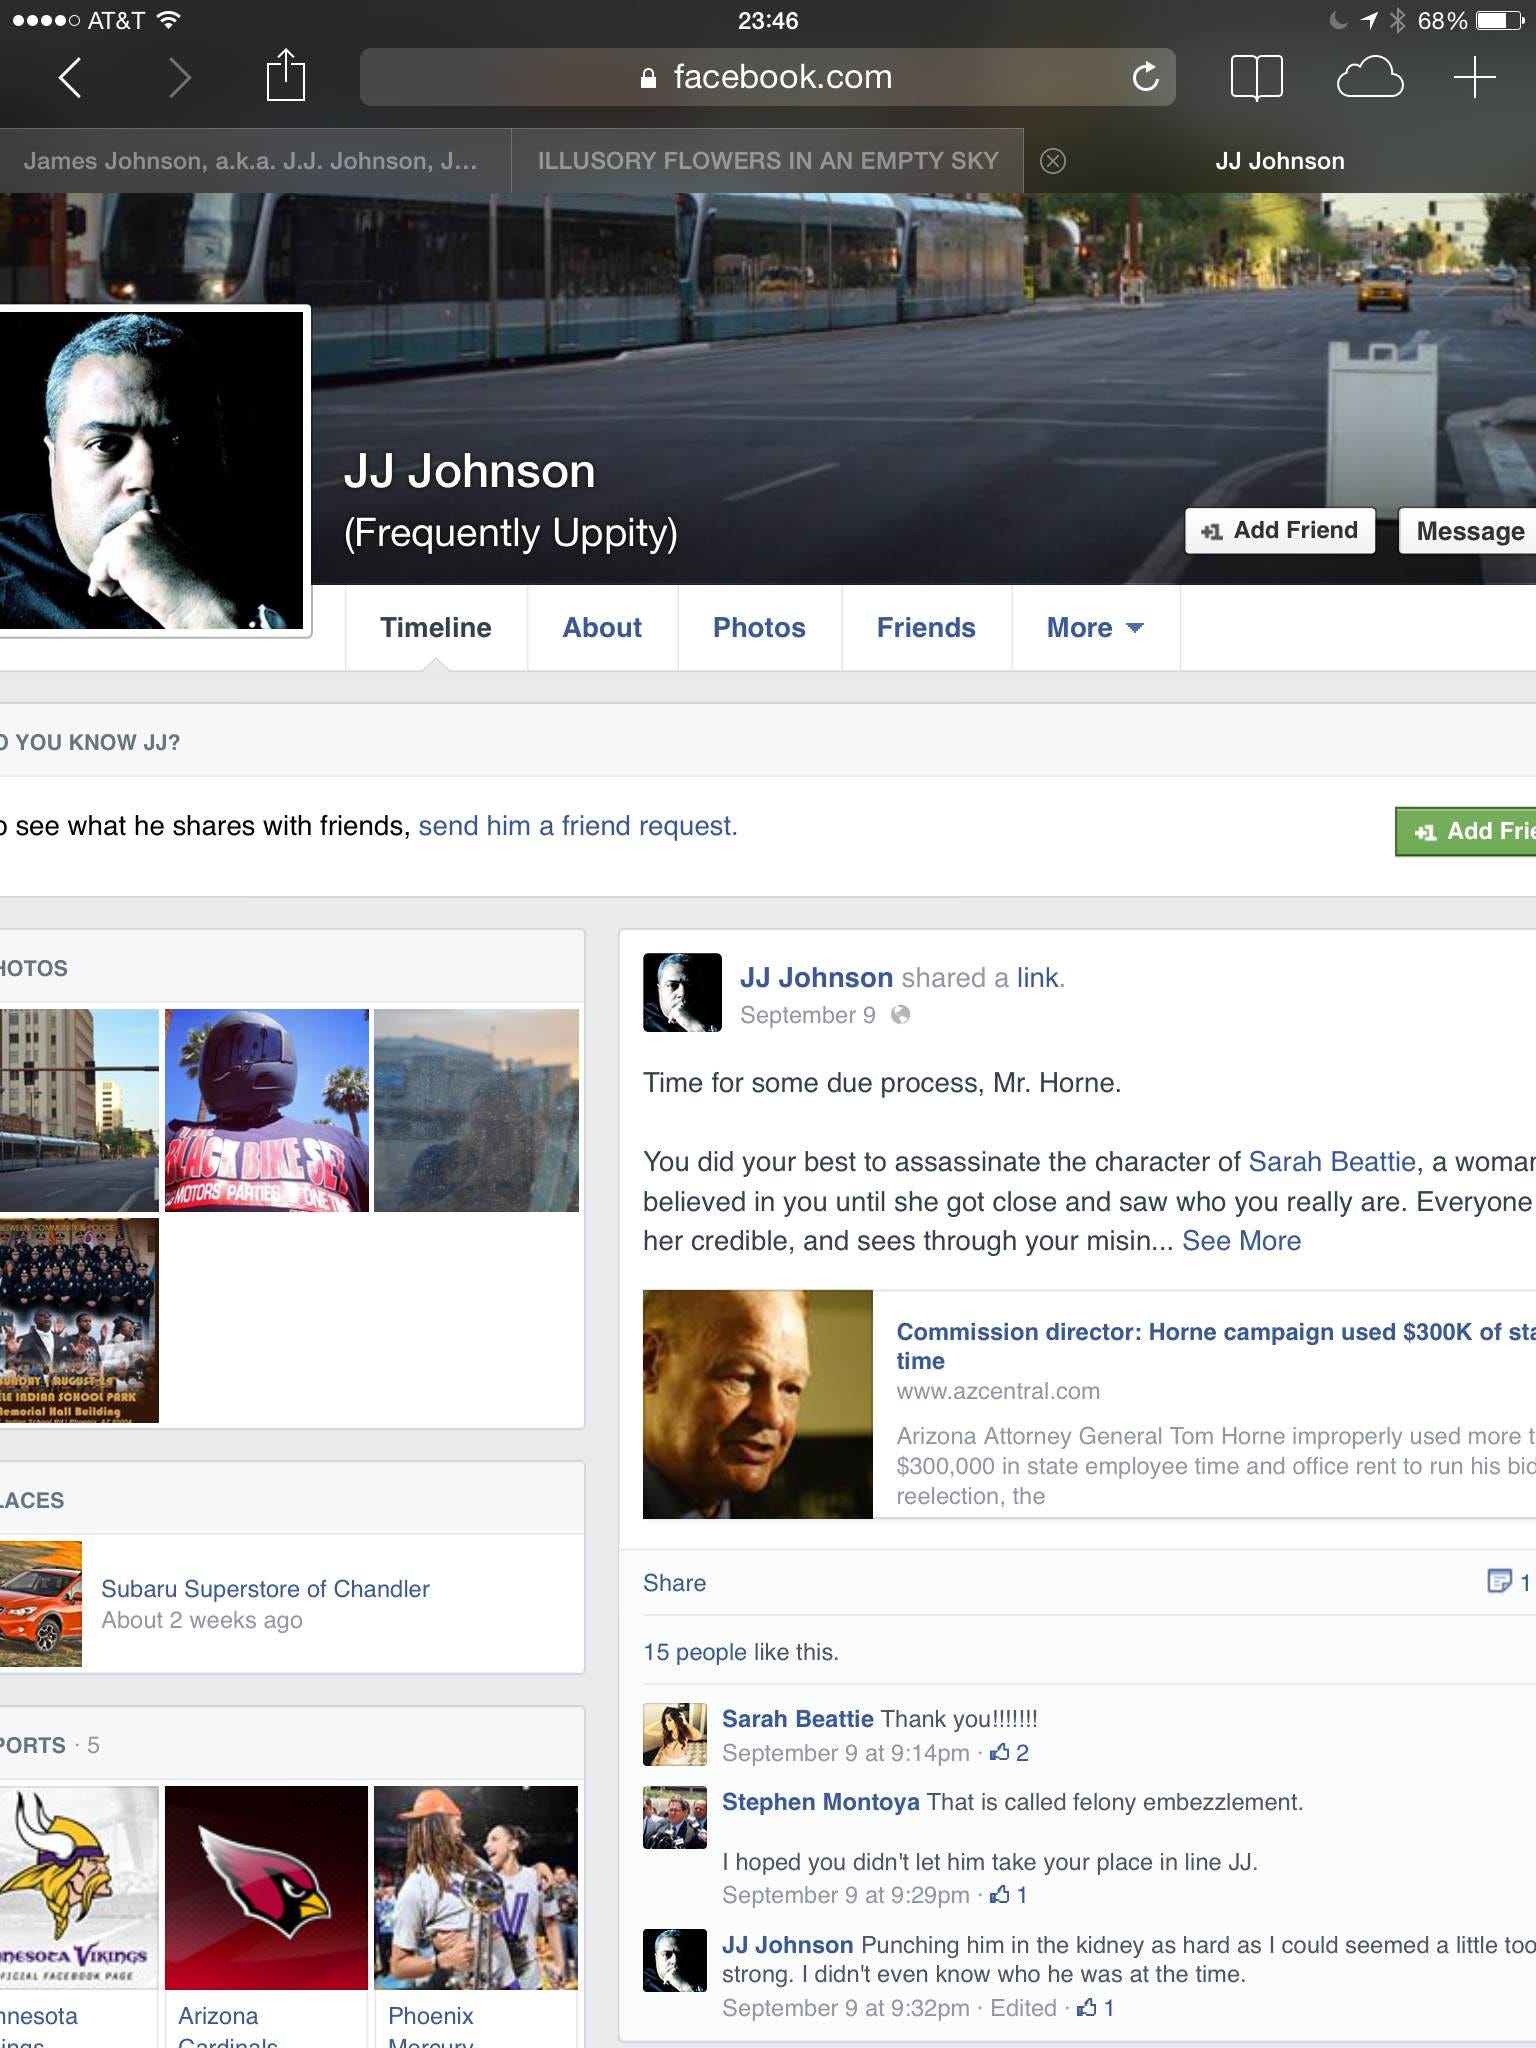
Task: Click the public globe privacy icon
Action: 900,1015
